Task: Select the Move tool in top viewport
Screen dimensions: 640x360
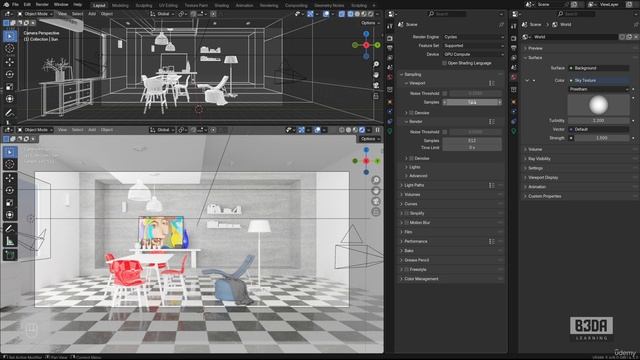Action: [9, 62]
